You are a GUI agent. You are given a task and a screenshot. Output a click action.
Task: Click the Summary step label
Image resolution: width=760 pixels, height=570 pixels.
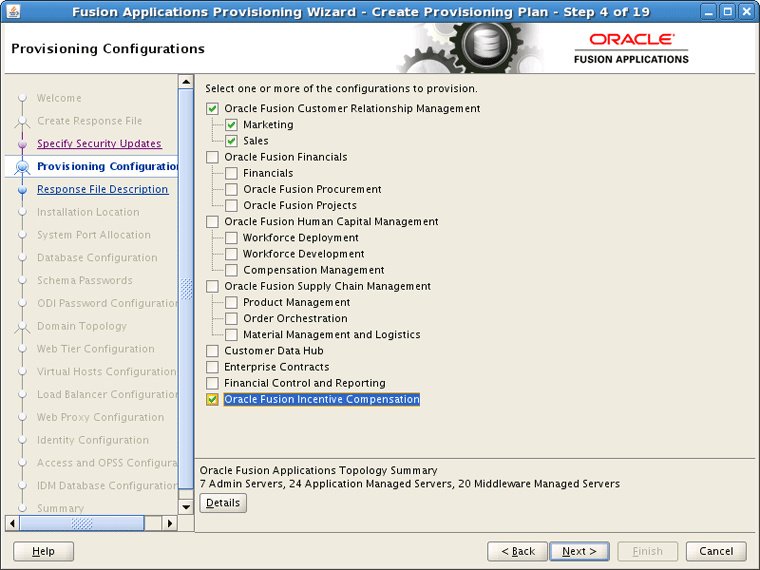61,508
